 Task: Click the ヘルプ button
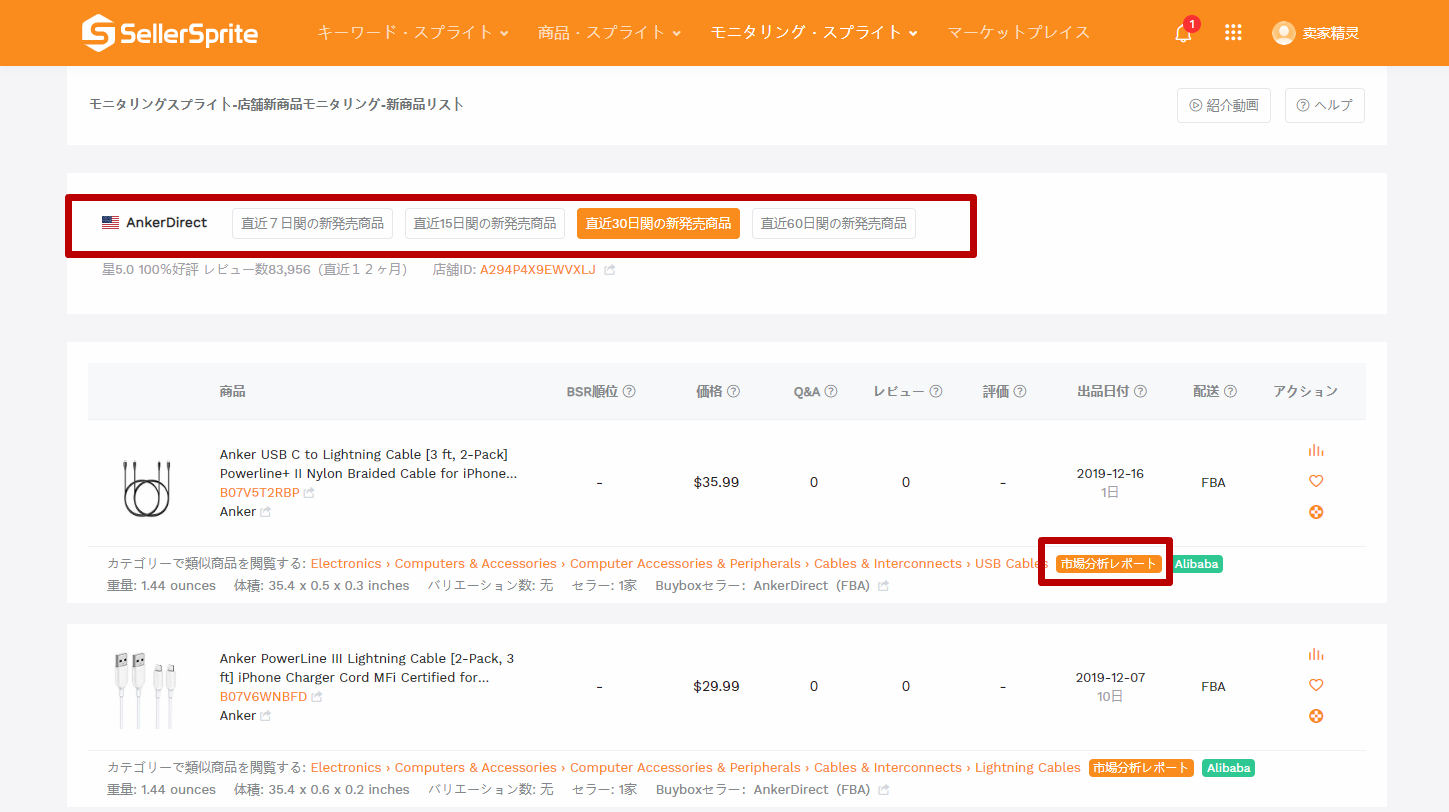point(1325,105)
